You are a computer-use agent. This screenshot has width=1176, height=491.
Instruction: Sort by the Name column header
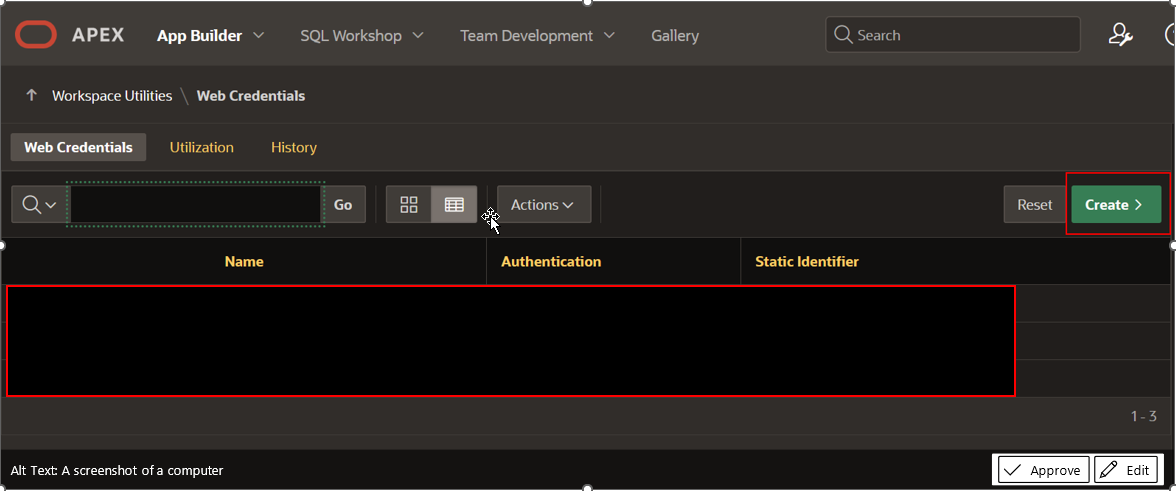tap(244, 262)
